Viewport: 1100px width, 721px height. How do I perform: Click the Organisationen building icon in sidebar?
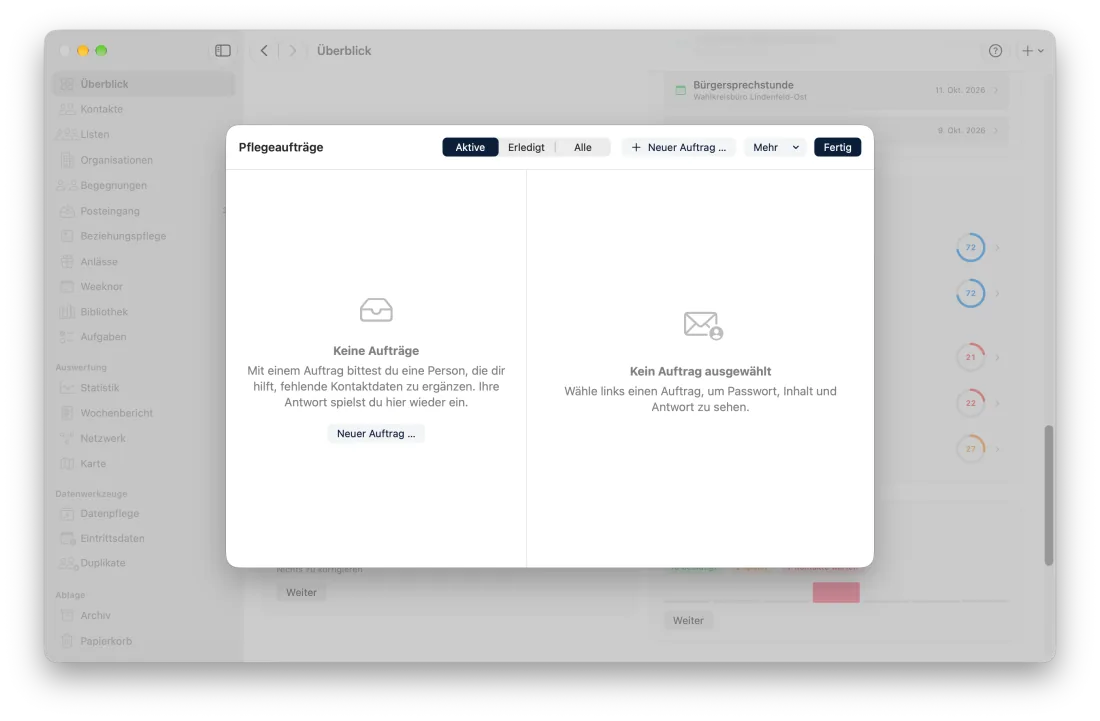67,160
